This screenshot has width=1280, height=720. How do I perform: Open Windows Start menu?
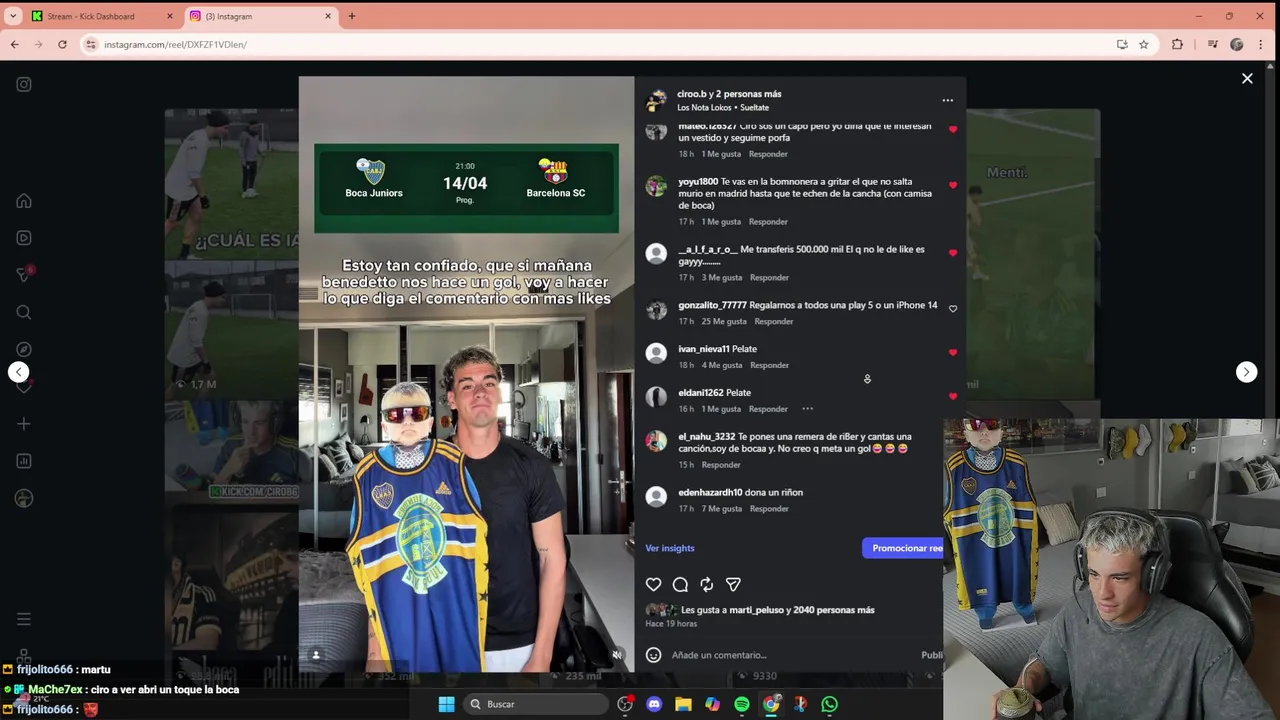[x=446, y=704]
